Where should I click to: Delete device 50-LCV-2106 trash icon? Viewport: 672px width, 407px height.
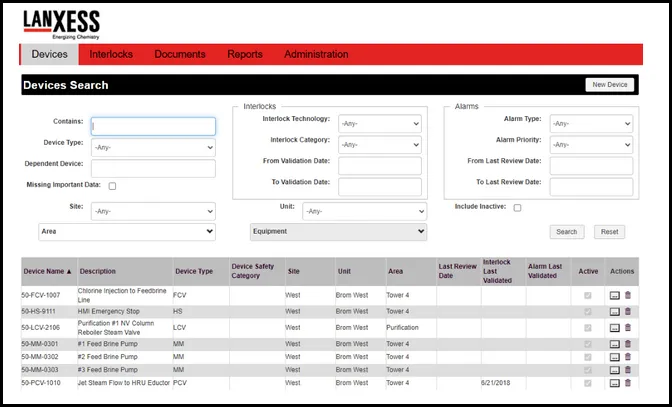628,327
